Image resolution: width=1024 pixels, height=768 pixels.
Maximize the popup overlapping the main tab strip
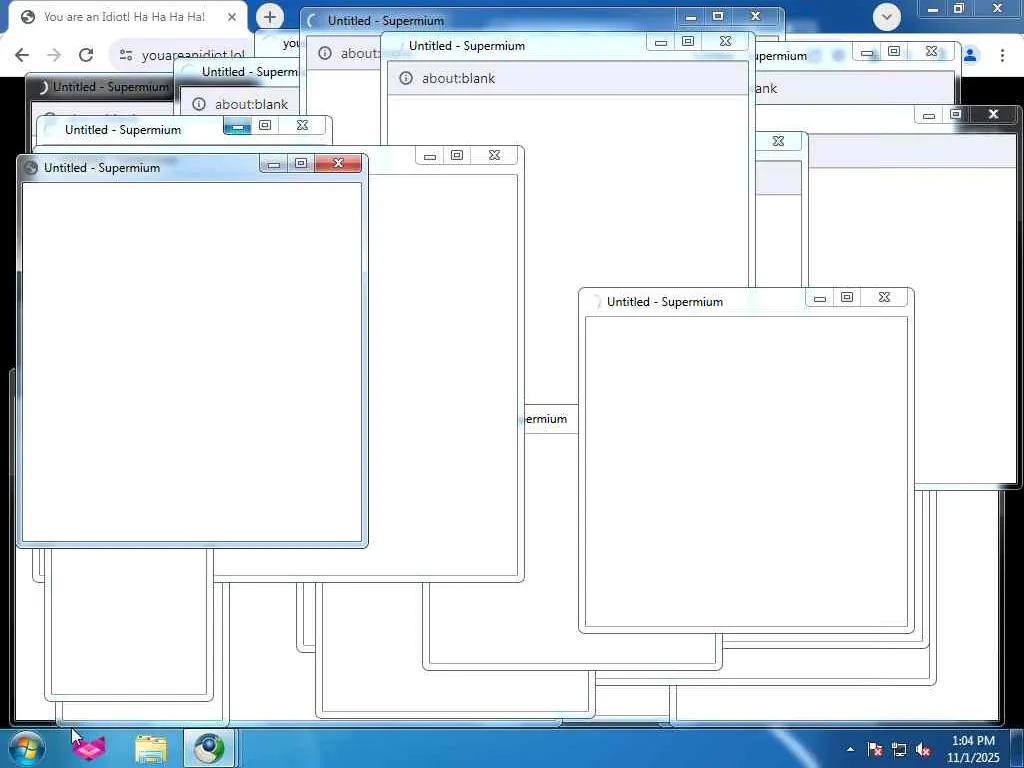(718, 16)
